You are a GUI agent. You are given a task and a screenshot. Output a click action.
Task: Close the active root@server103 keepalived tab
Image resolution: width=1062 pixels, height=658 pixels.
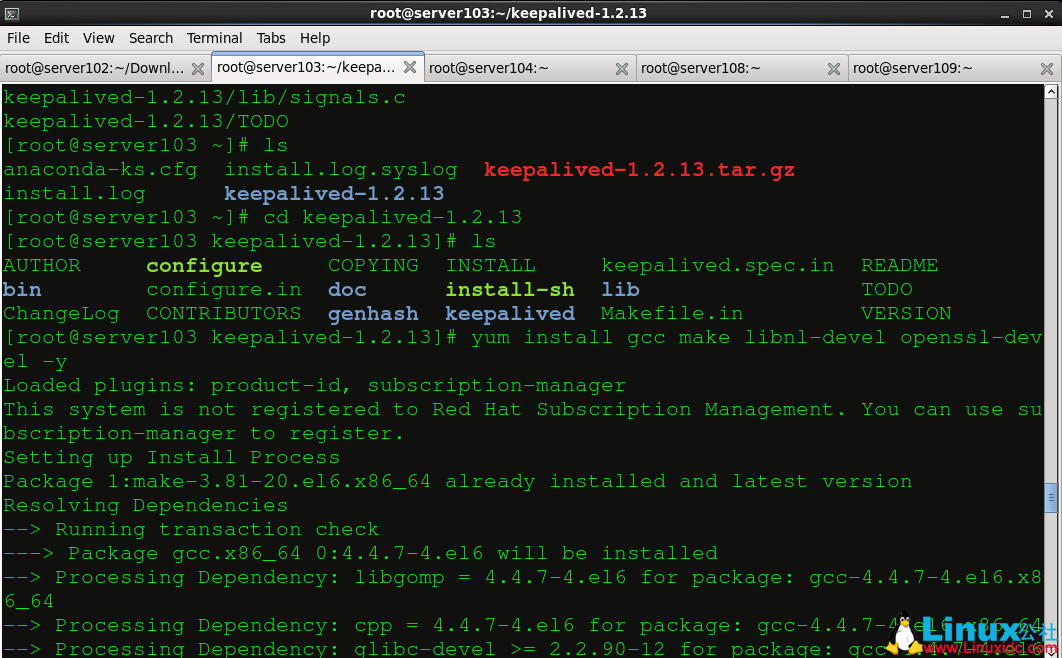click(x=410, y=67)
